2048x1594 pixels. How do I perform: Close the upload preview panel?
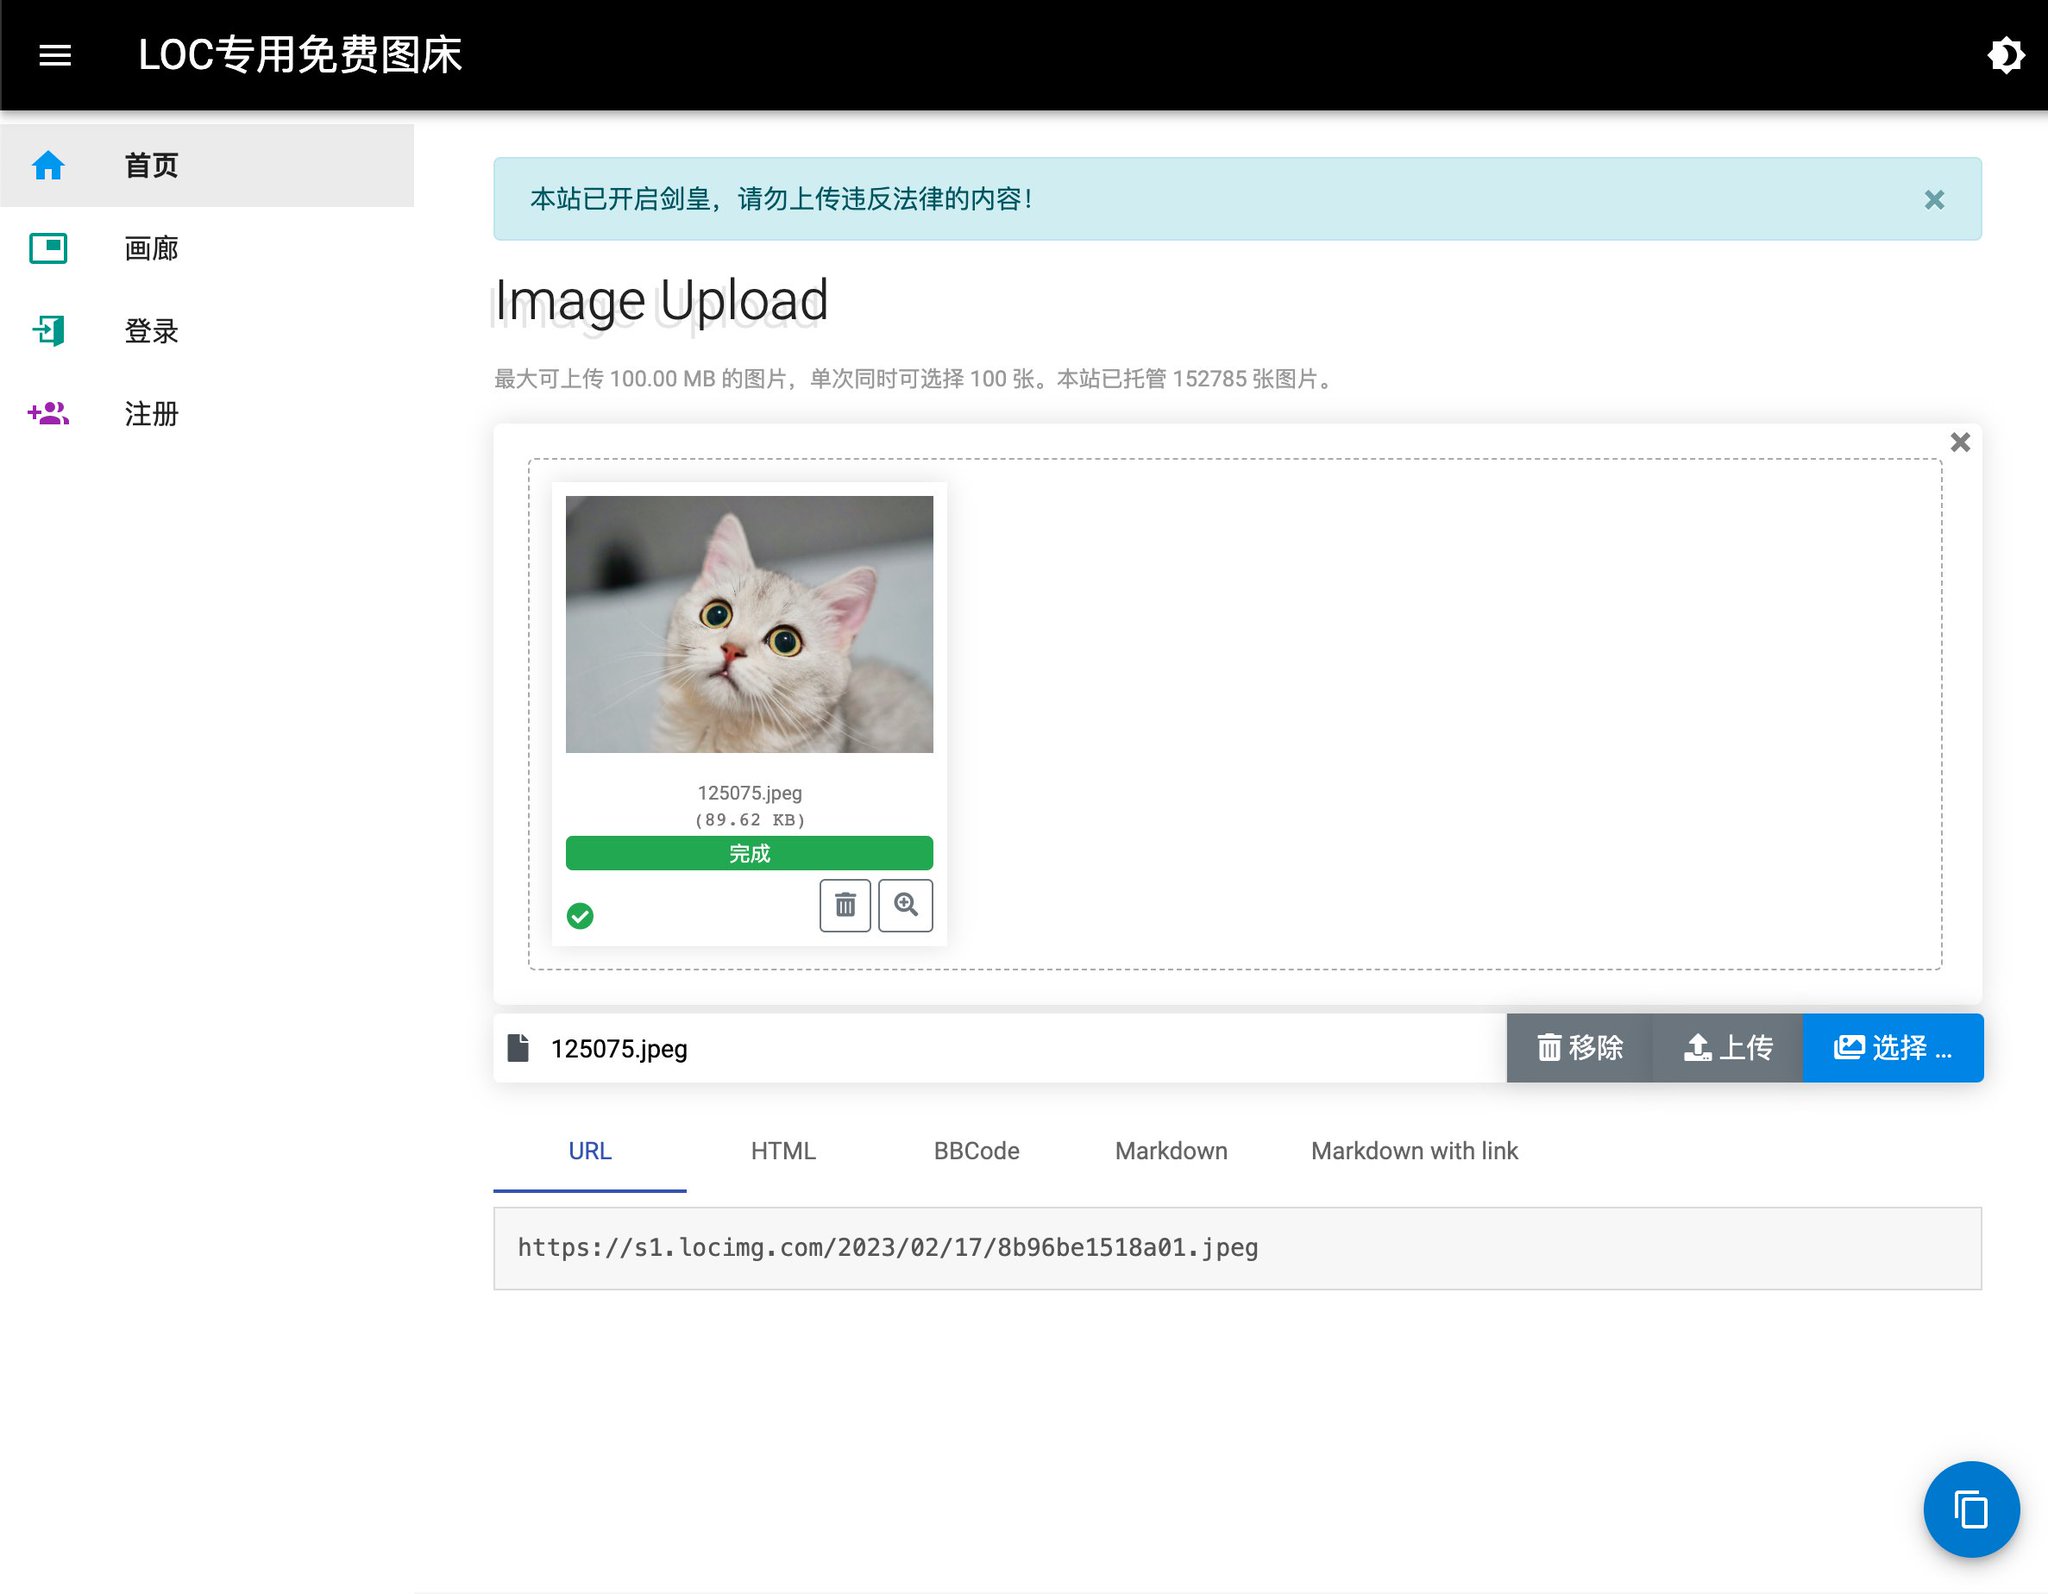1960,442
